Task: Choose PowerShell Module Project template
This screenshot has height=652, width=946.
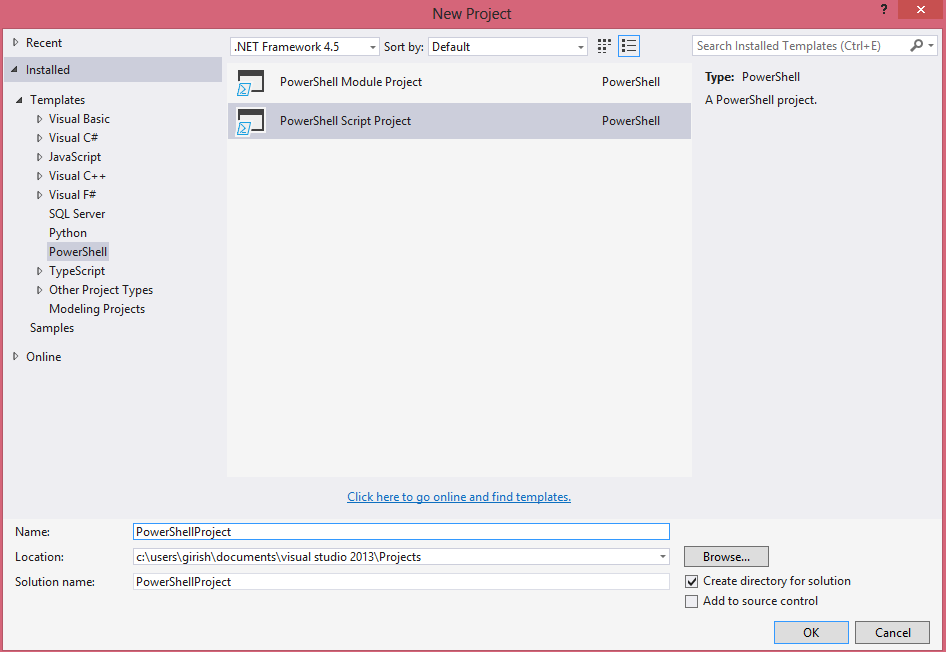Action: click(459, 83)
